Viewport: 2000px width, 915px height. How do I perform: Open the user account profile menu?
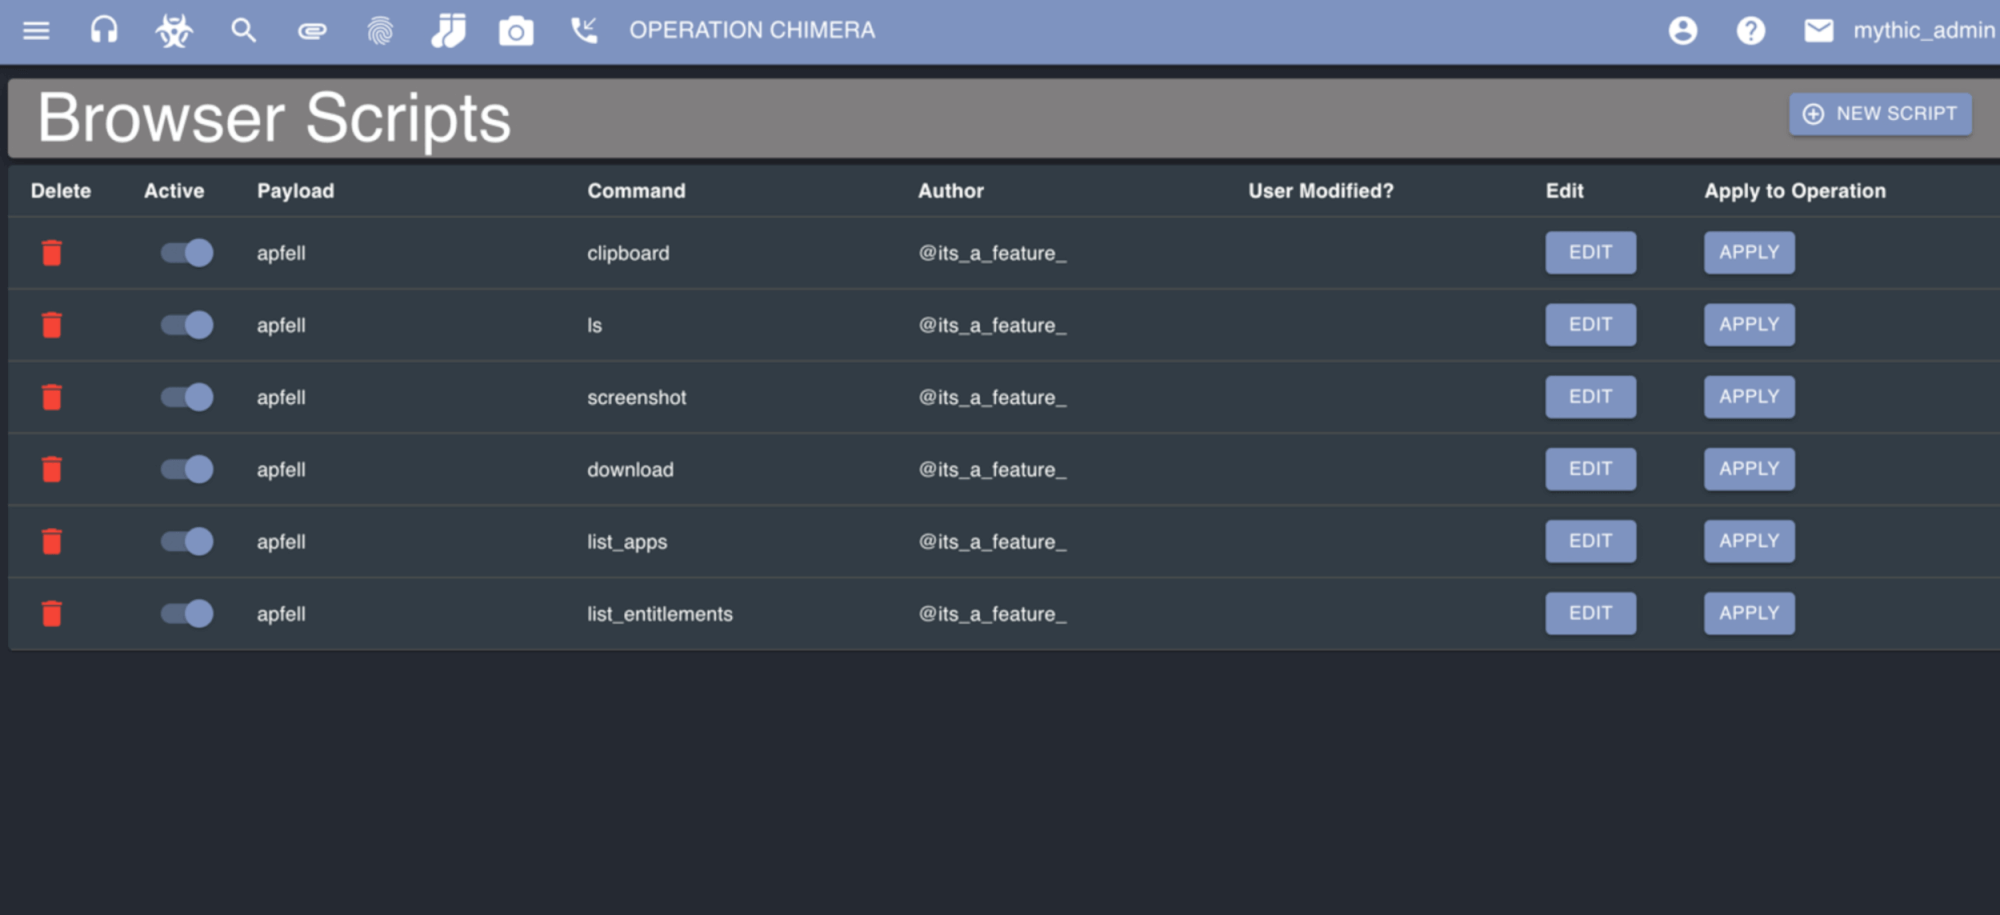(1682, 31)
